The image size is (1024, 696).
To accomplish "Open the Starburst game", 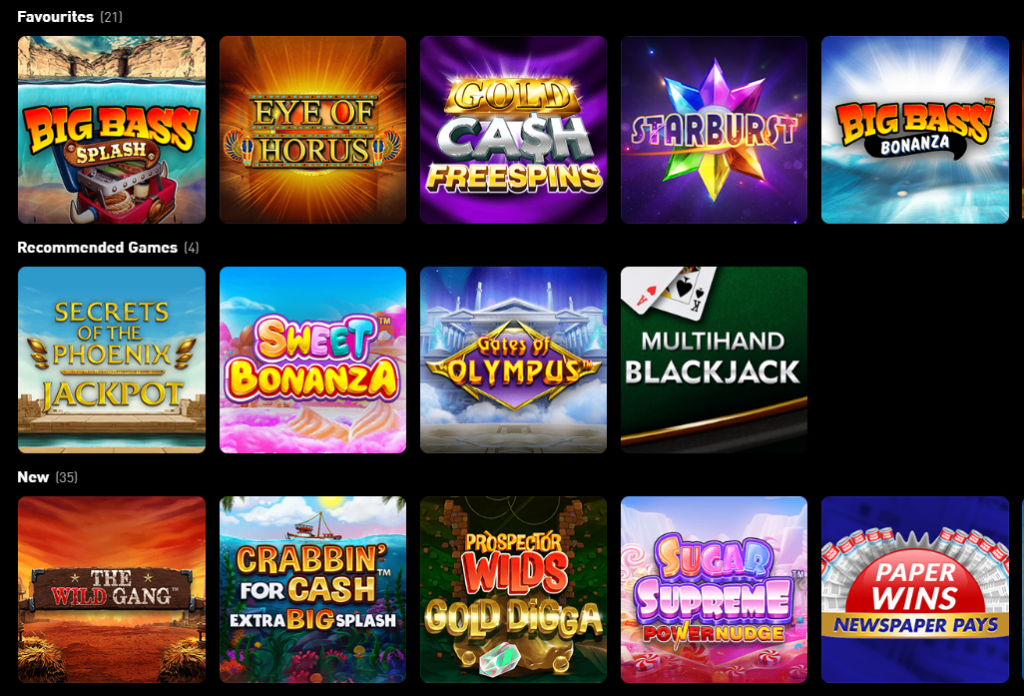I will point(714,130).
